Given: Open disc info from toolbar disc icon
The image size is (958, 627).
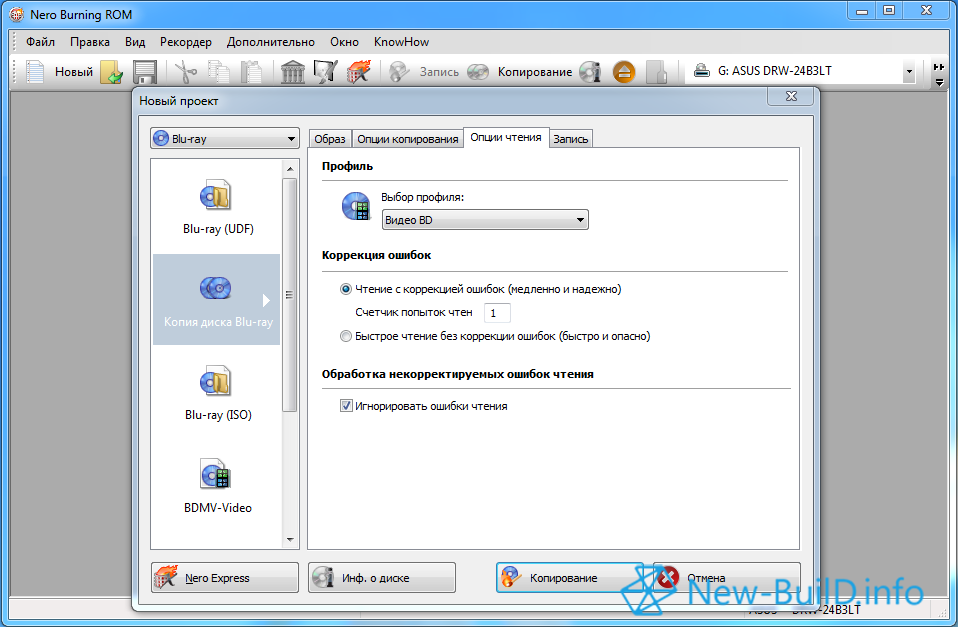Looking at the screenshot, I should [590, 72].
